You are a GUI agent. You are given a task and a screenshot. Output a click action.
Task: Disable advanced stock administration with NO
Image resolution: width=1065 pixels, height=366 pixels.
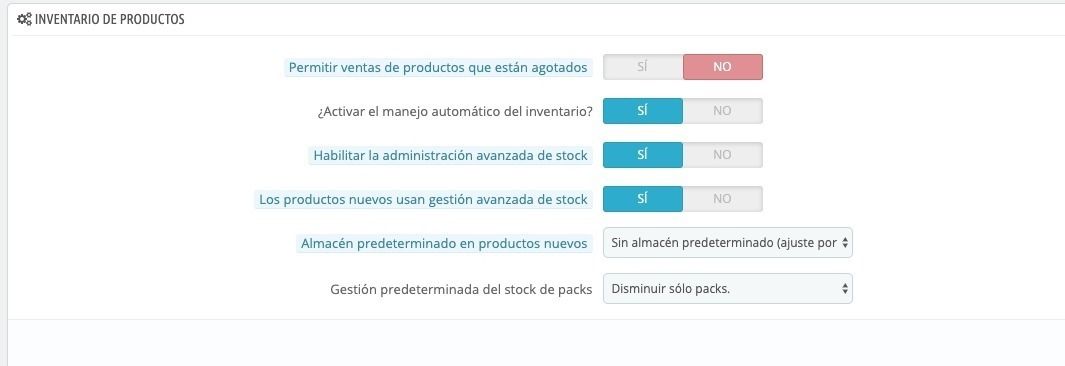click(x=723, y=155)
